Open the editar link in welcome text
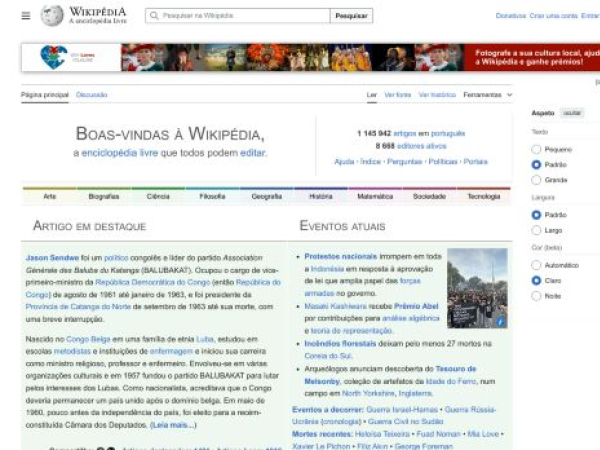 253,153
